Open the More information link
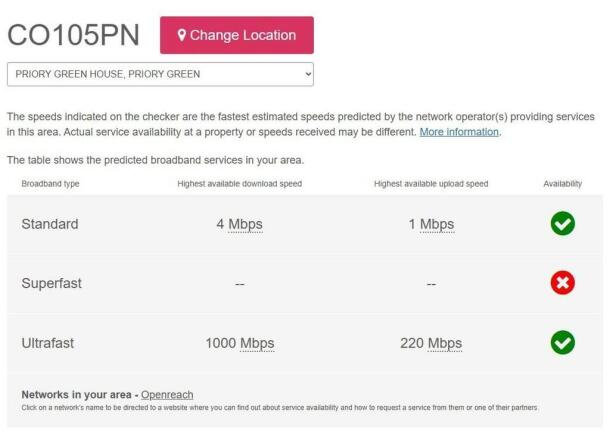610x437 pixels. [459, 132]
